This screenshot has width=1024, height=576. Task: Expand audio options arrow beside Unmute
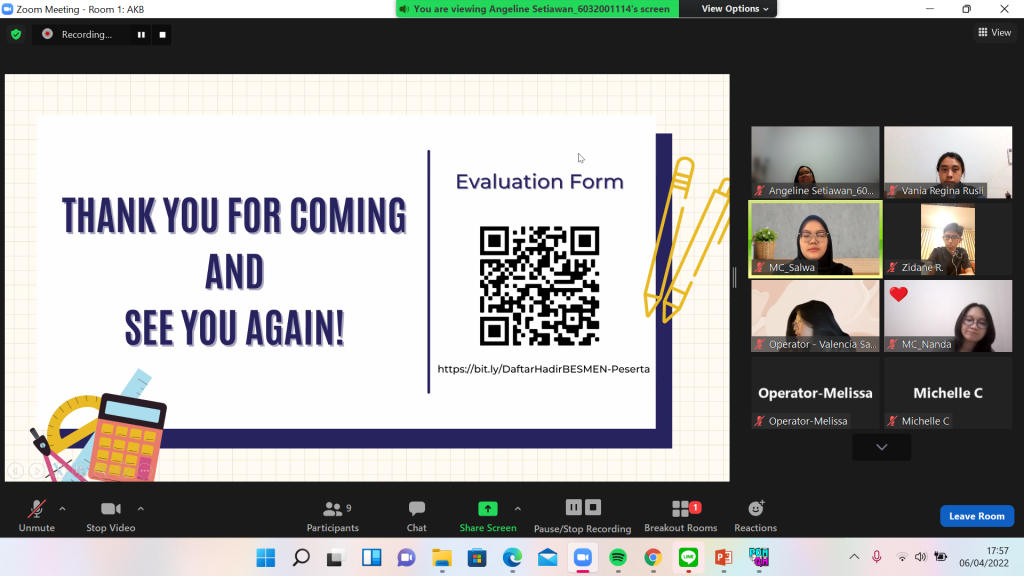[x=62, y=508]
